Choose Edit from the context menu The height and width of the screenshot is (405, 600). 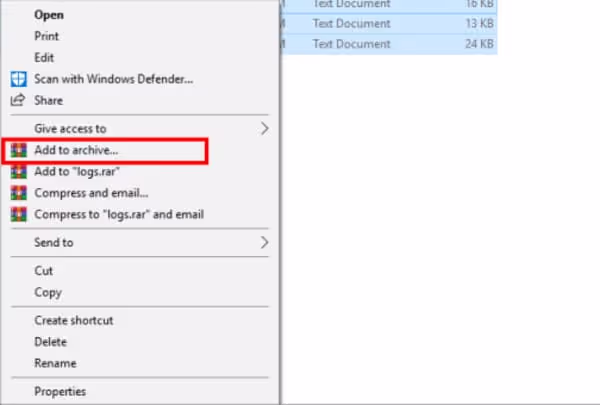click(x=44, y=57)
